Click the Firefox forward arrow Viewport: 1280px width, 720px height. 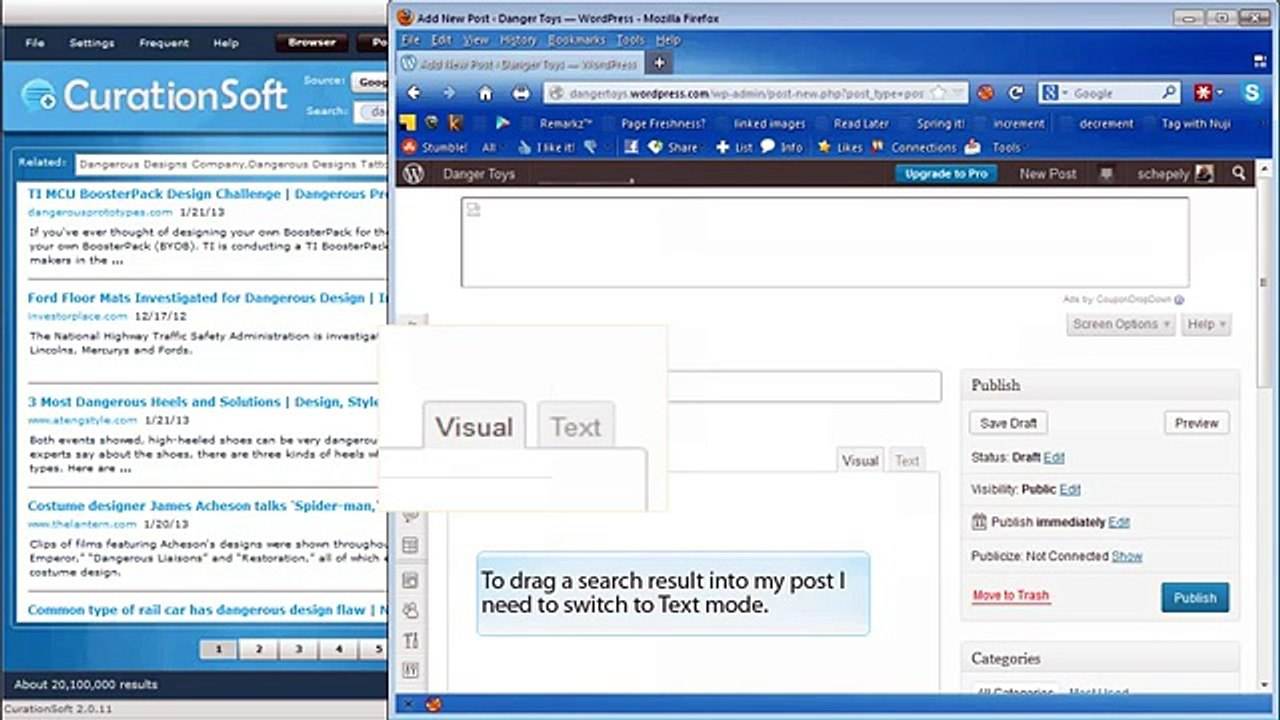(x=448, y=93)
